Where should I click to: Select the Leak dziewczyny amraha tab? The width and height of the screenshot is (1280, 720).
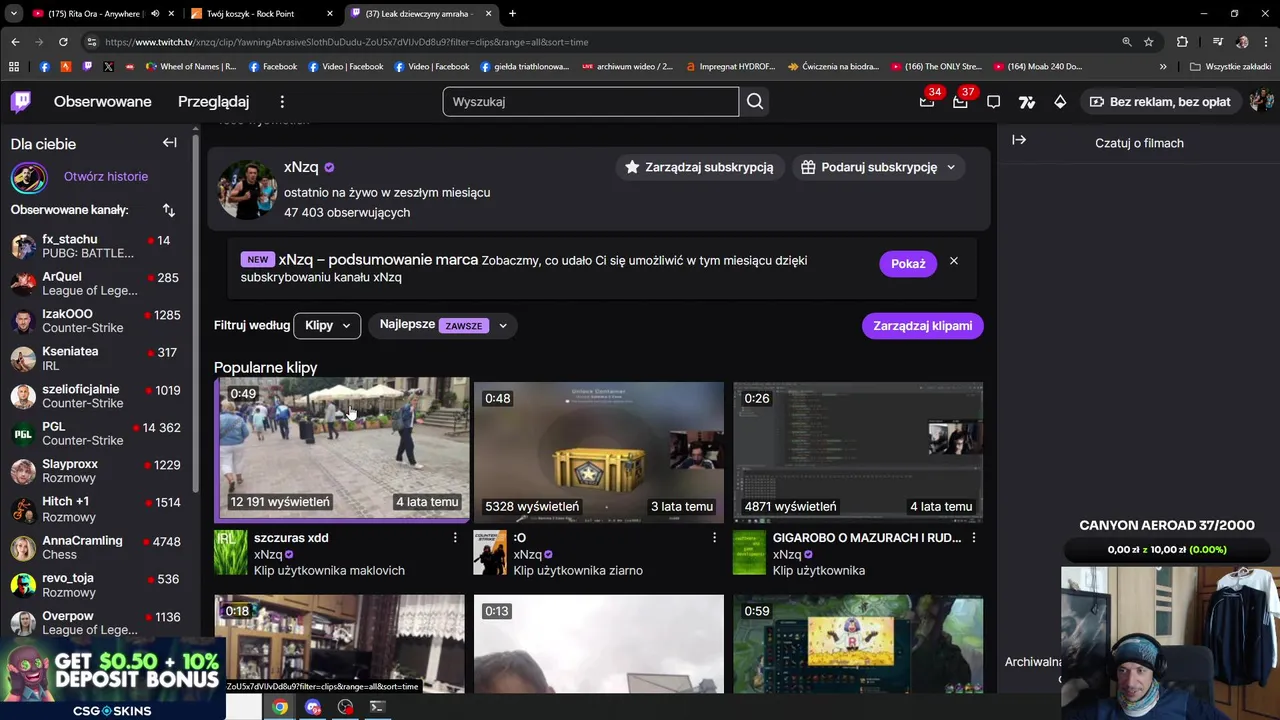coord(420,14)
